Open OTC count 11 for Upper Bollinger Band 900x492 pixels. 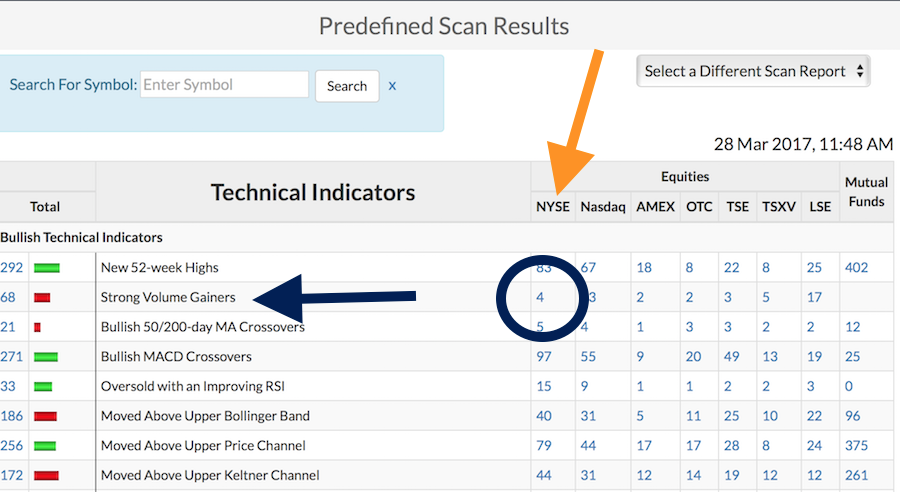(x=693, y=416)
